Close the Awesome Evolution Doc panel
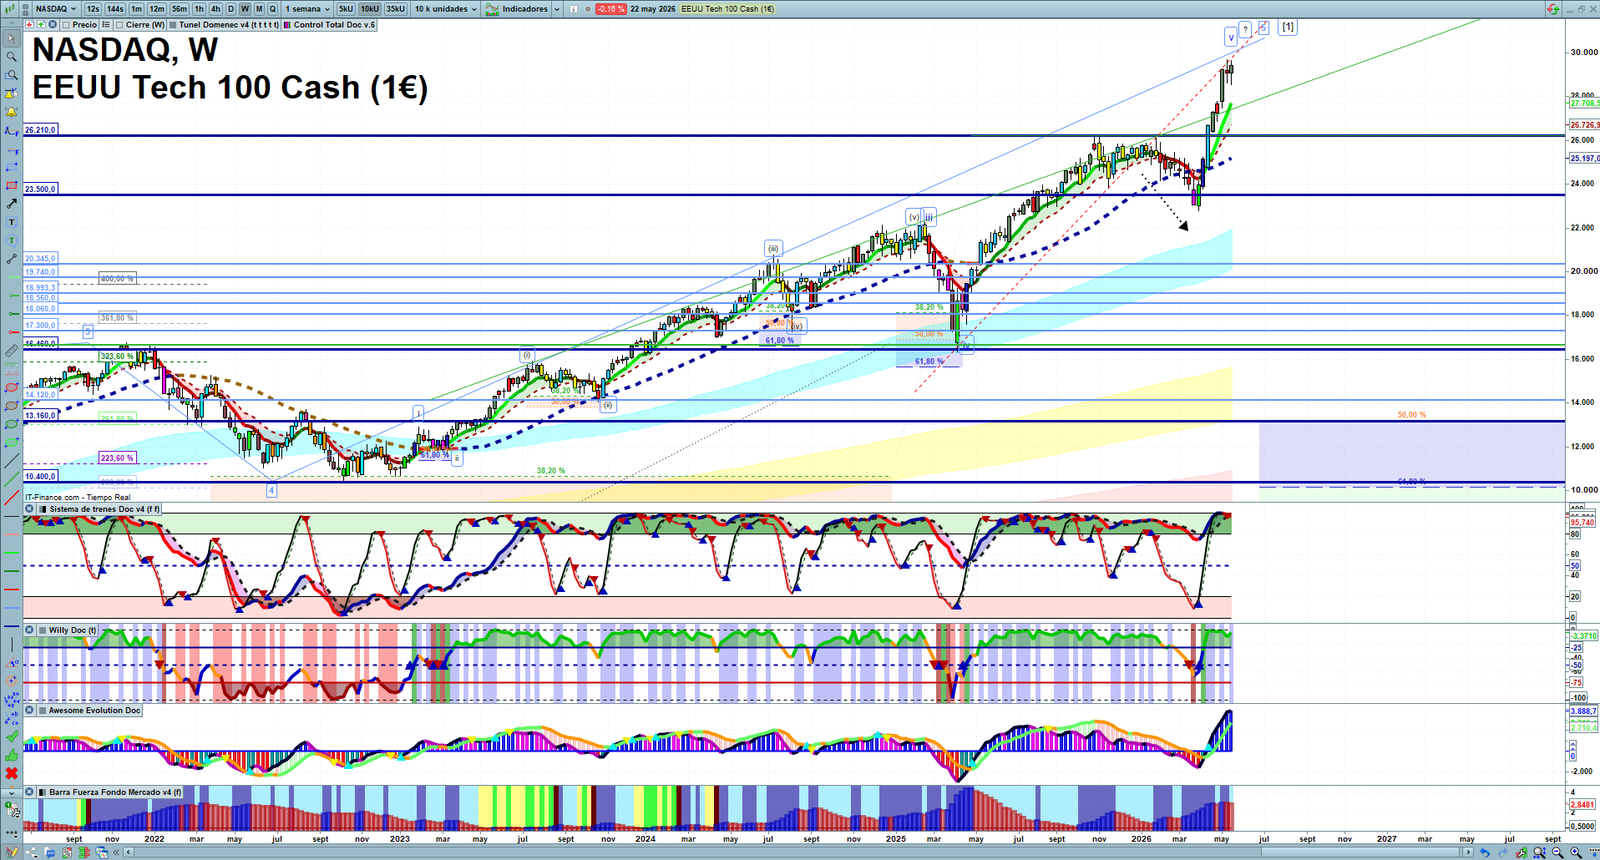This screenshot has width=1600, height=860. 30,710
